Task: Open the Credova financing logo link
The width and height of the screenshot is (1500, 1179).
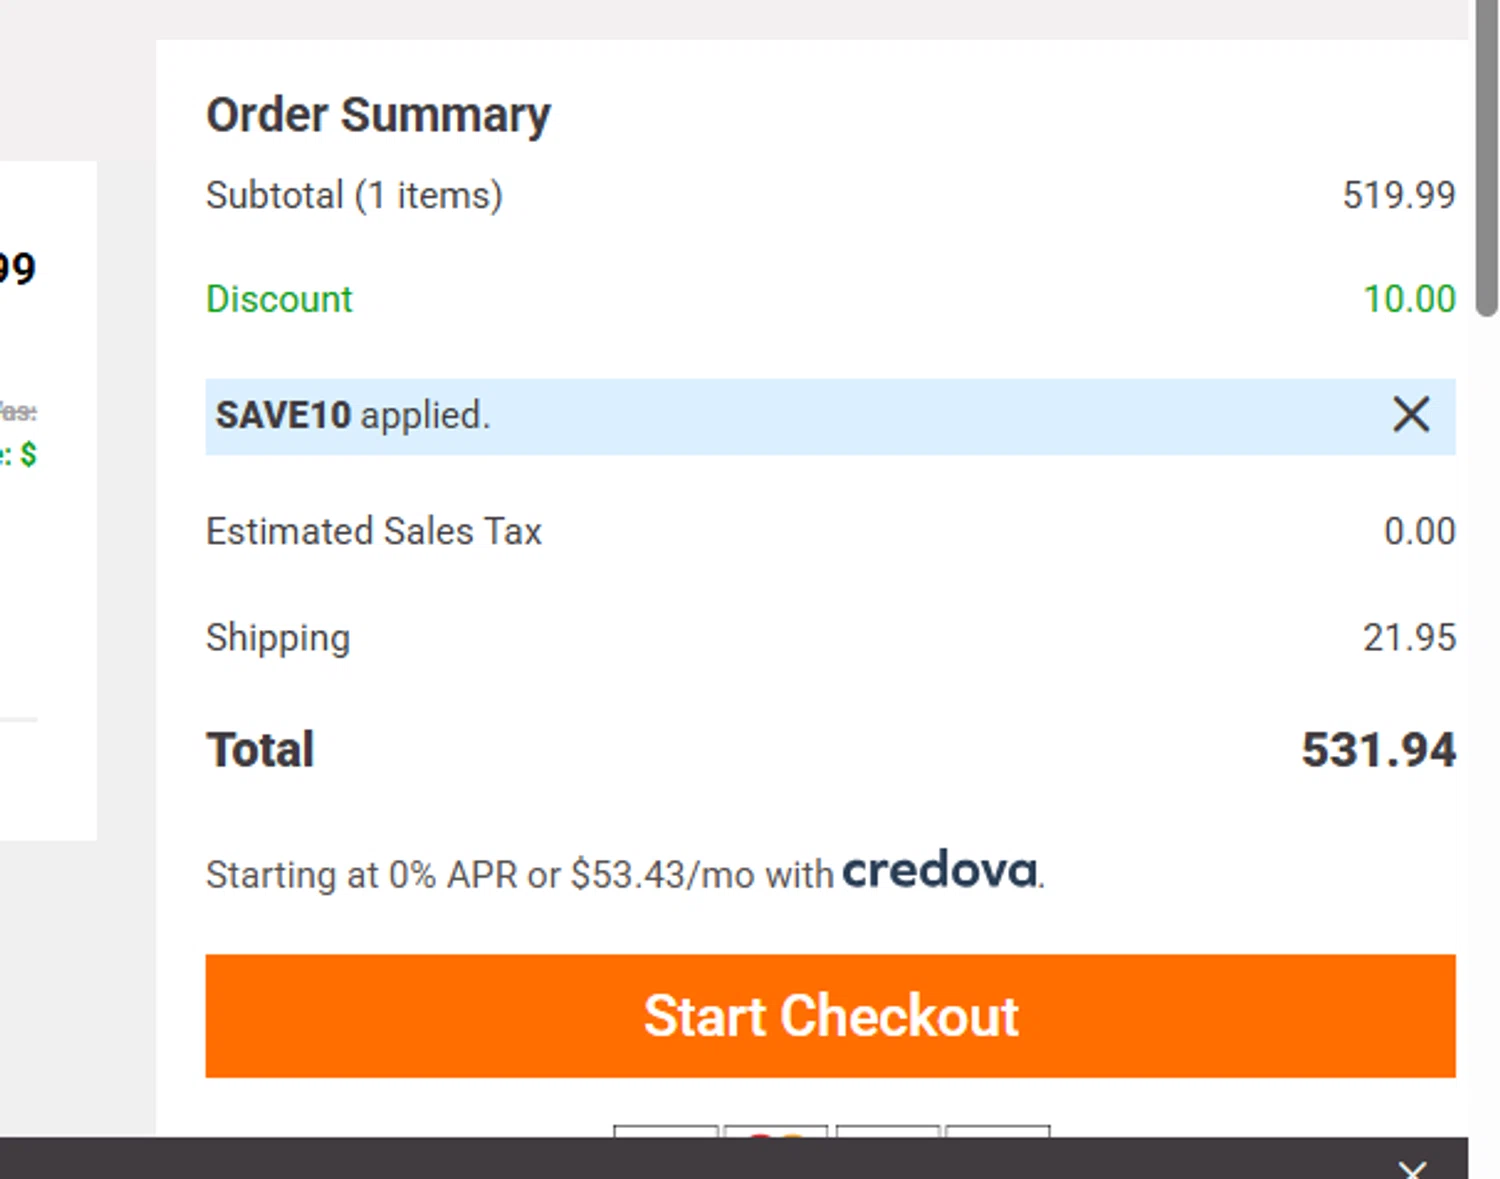Action: click(x=940, y=871)
